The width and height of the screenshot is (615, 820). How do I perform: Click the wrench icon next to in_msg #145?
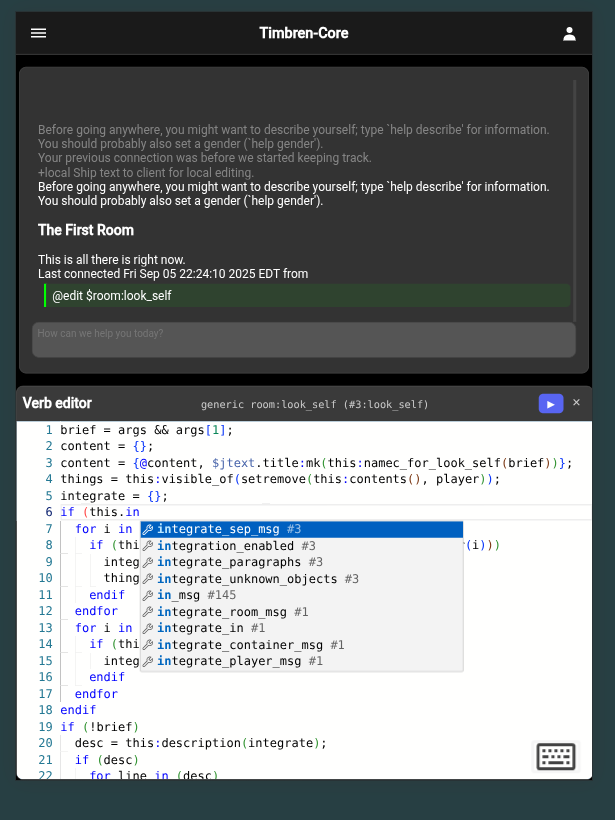(149, 595)
